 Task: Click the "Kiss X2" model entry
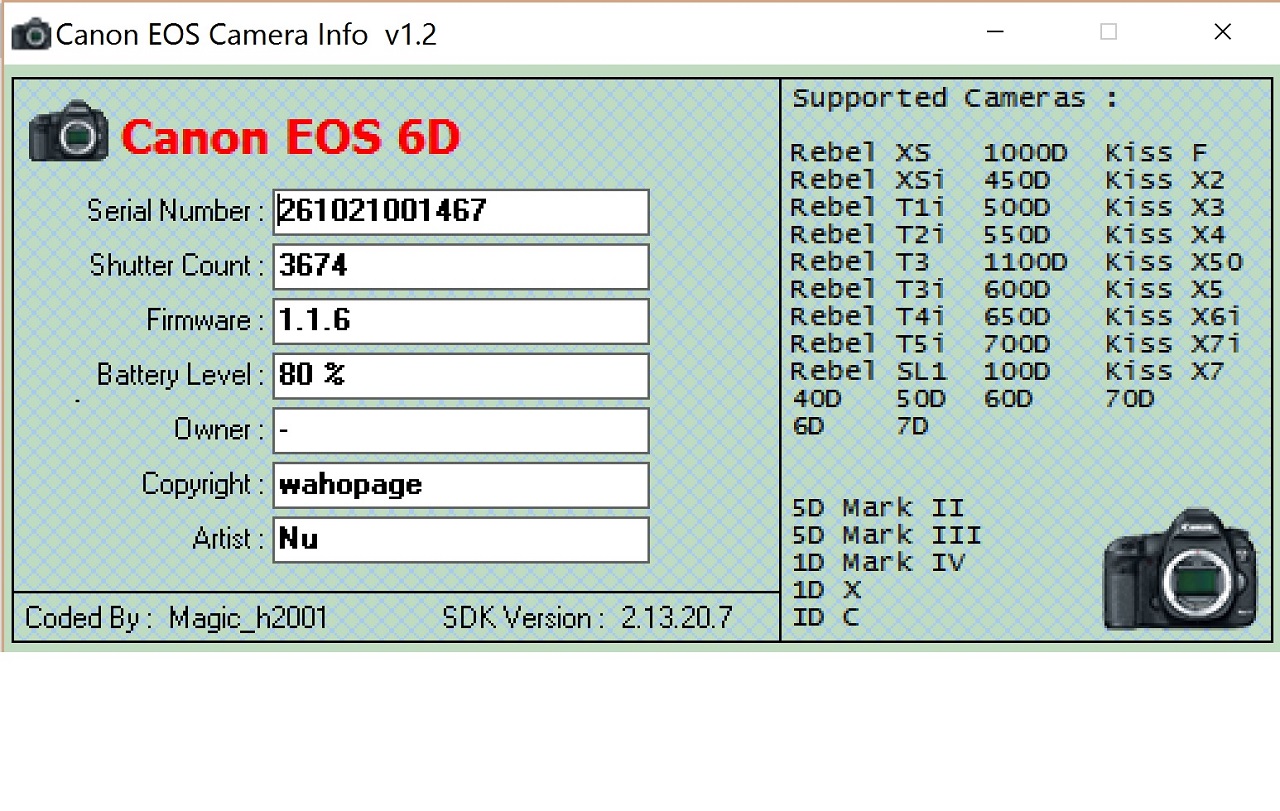pyautogui.click(x=1166, y=180)
